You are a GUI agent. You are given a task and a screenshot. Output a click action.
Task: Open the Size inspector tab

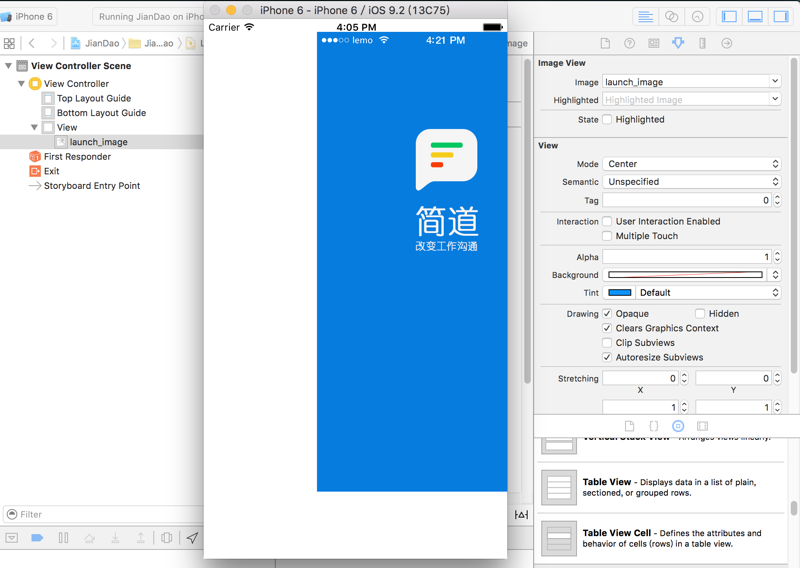(x=703, y=43)
